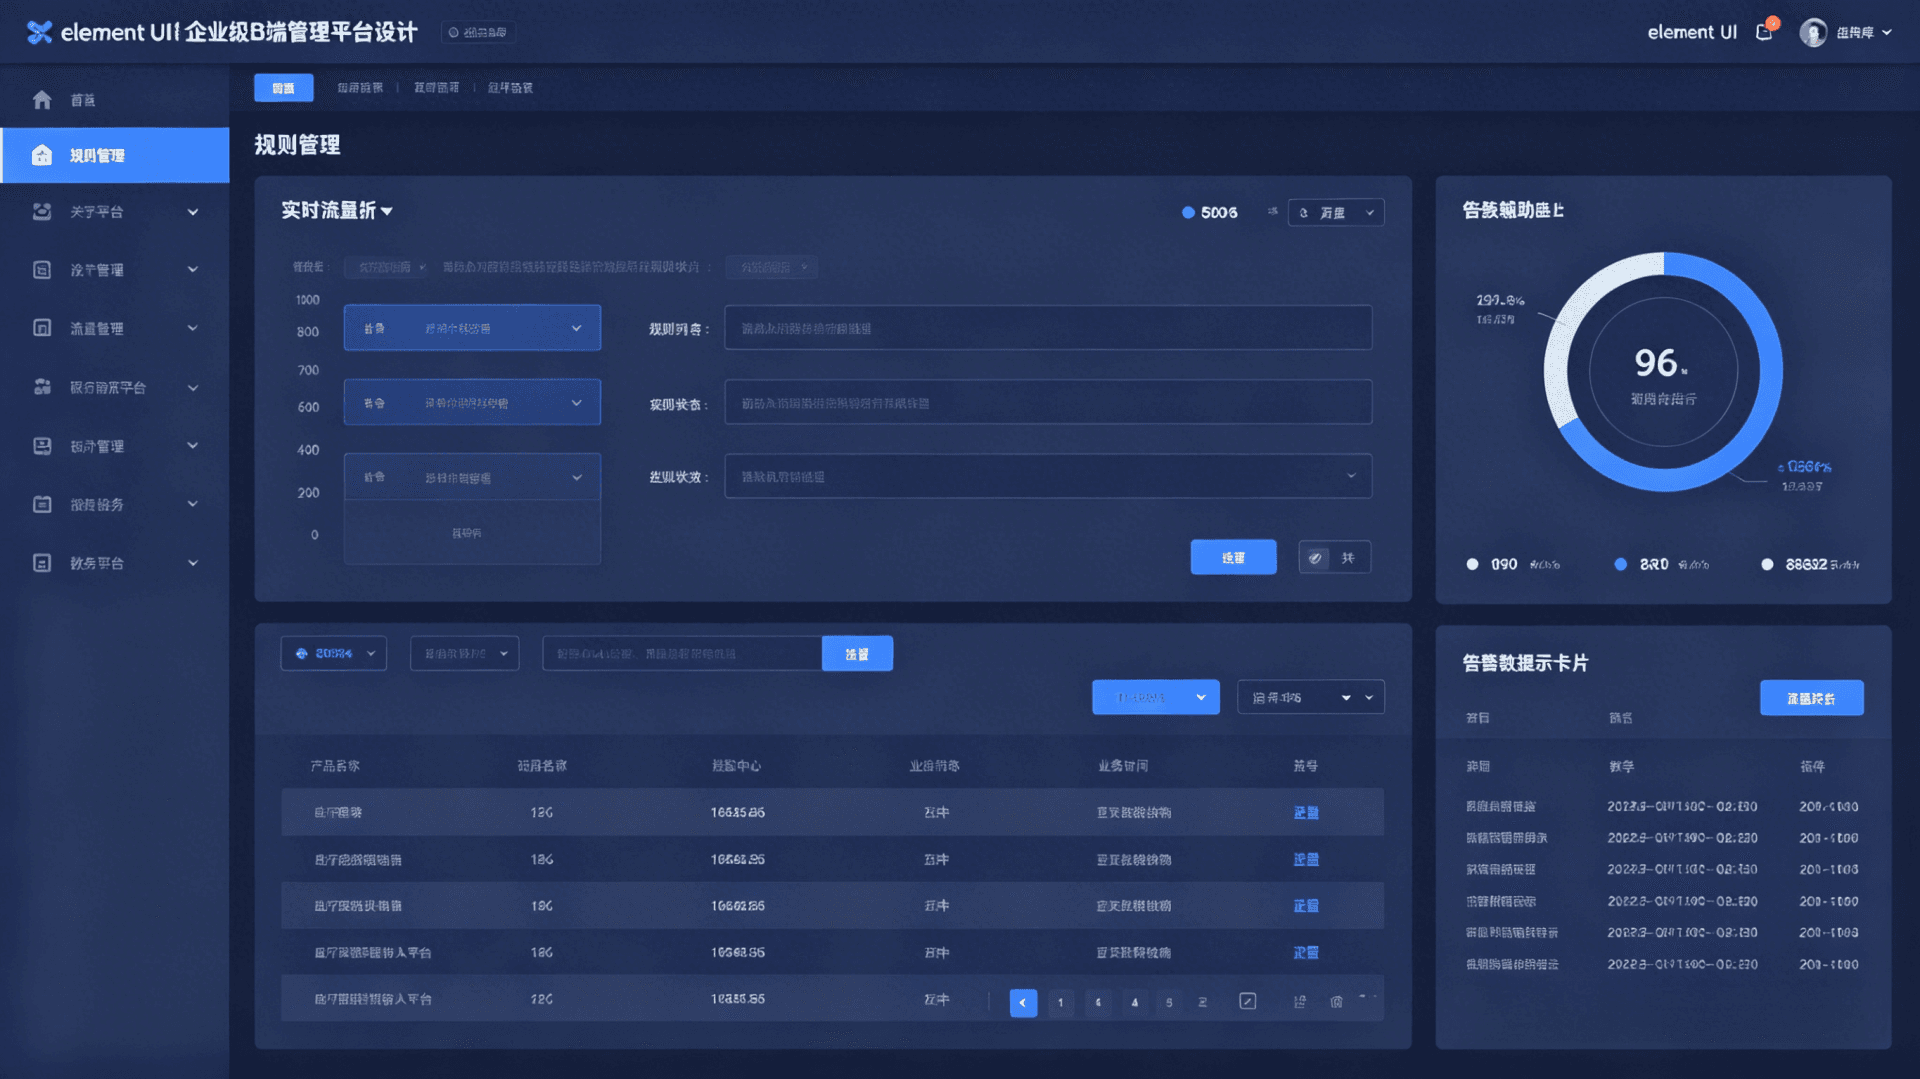The width and height of the screenshot is (1920, 1079).
Task: Click the 规则管理 sidebar icon
Action: pos(42,155)
